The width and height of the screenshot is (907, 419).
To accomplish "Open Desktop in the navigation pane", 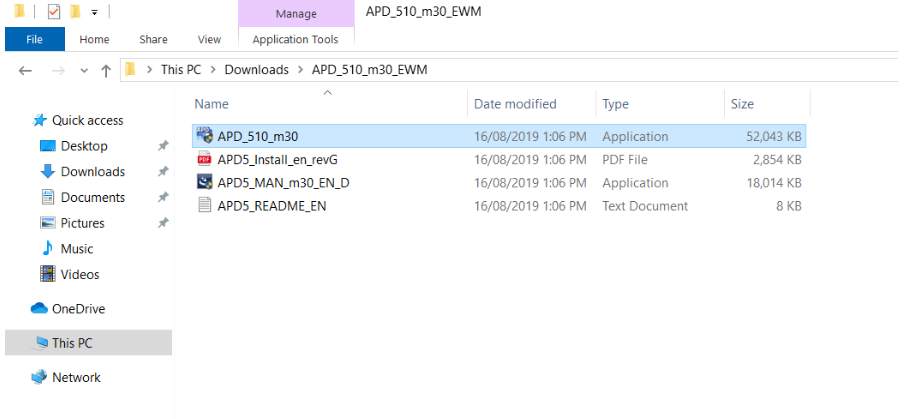I will pyautogui.click(x=84, y=146).
